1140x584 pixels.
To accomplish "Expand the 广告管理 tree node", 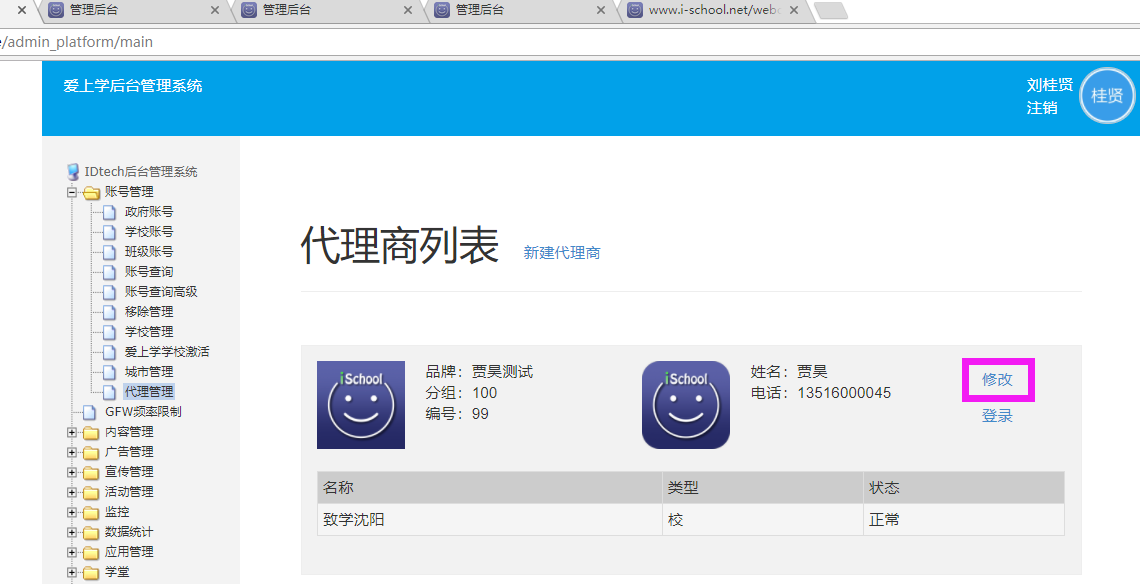I will [72, 452].
